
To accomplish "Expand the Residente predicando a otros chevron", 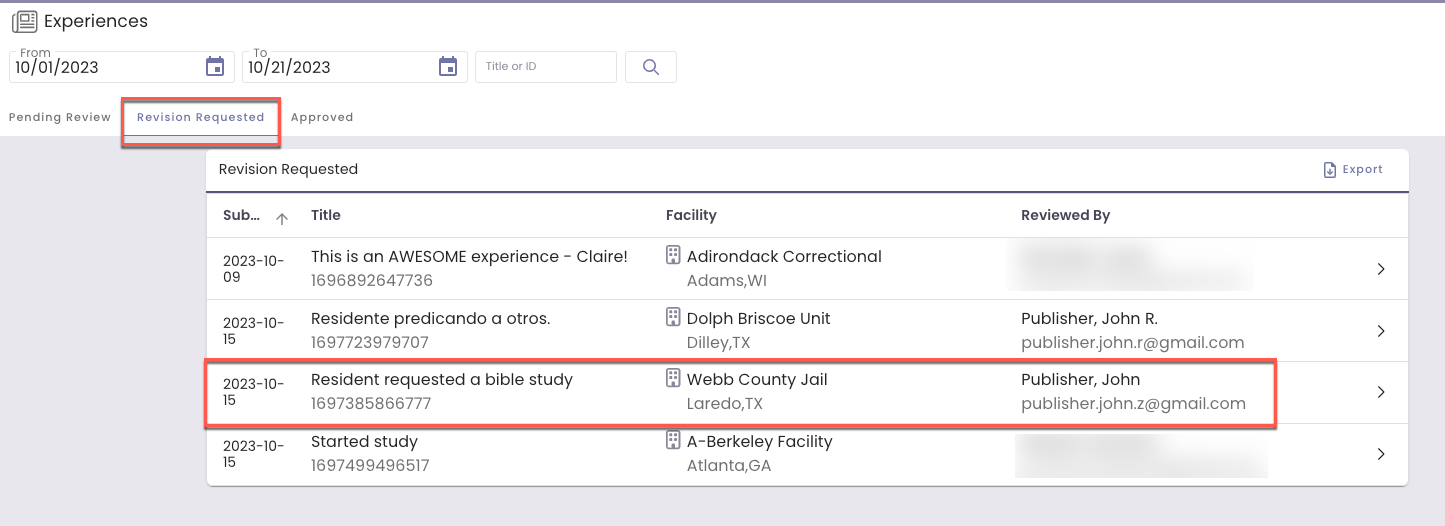I will tap(1381, 331).
